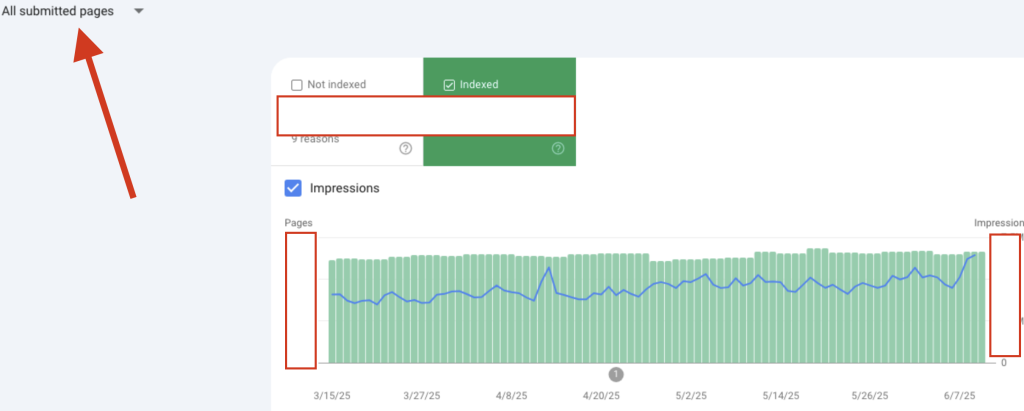Click the 3/27/25 date label
The width and height of the screenshot is (1024, 411).
coord(422,396)
